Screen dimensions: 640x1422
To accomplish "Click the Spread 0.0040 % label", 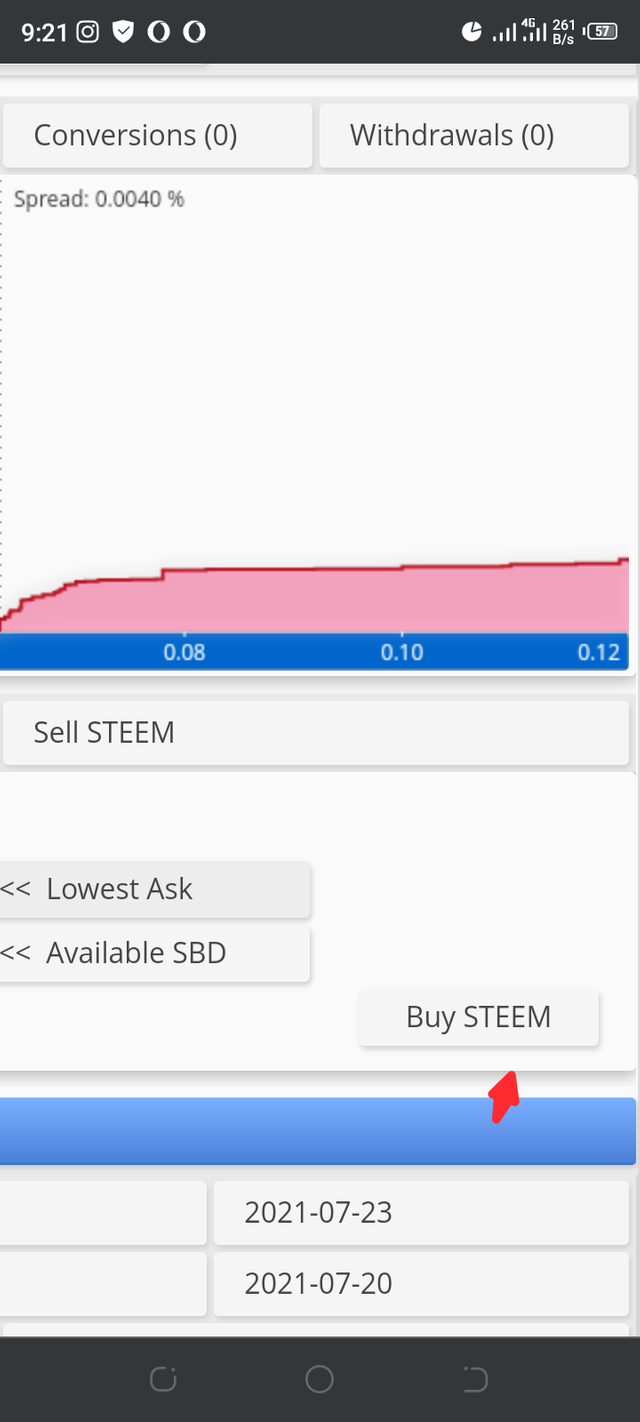I will coord(99,199).
